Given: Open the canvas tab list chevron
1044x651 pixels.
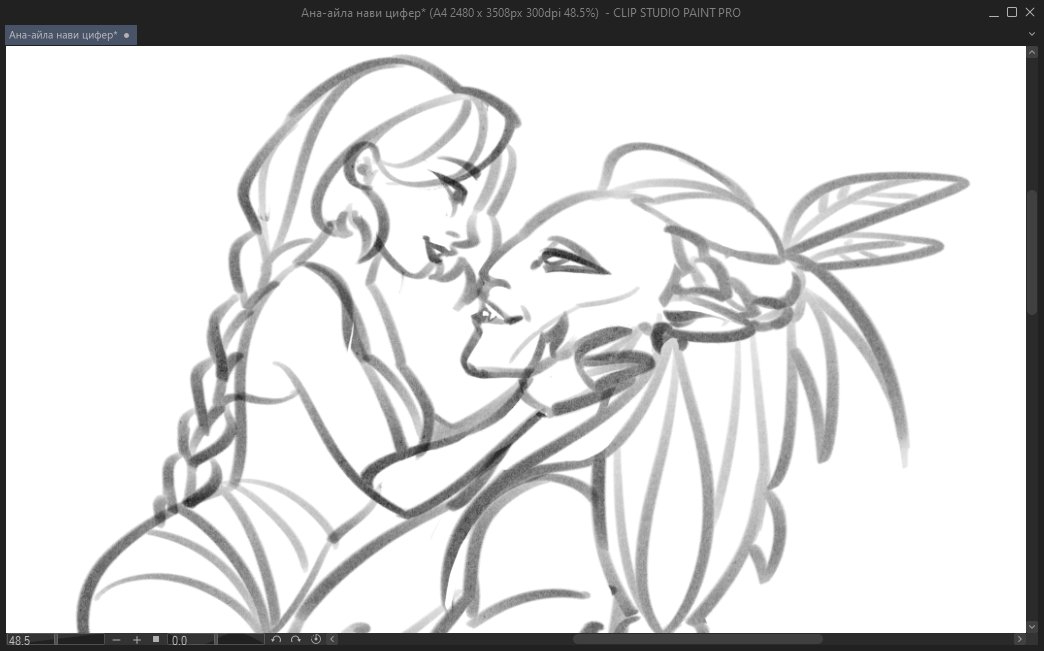Looking at the screenshot, I should [1033, 34].
